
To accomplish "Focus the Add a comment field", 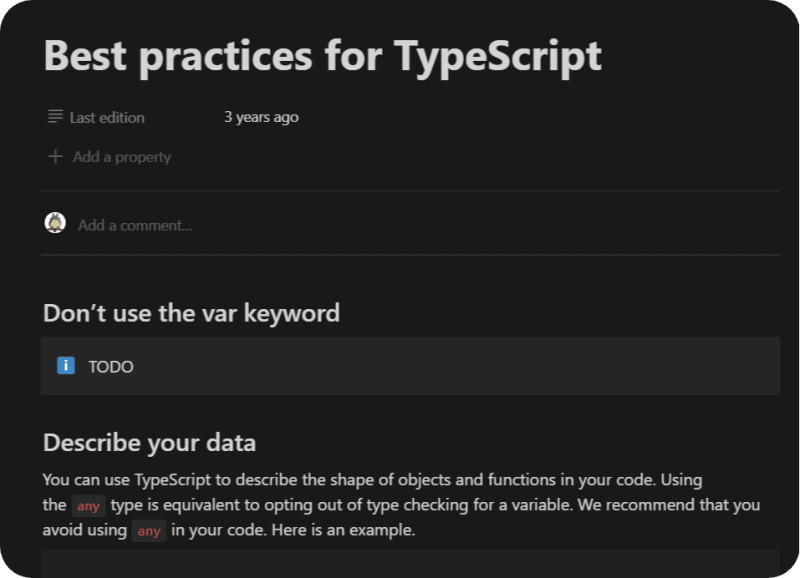I will tap(135, 225).
